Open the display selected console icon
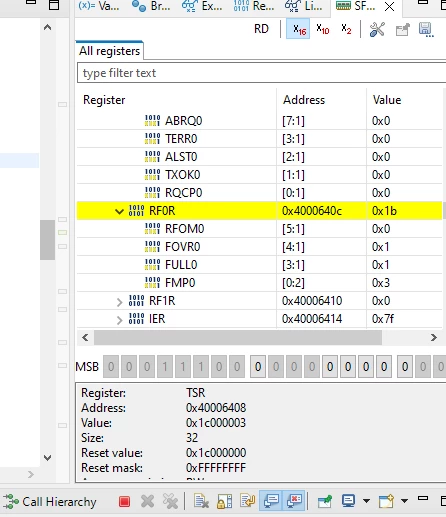The image size is (446, 517). coord(349,501)
